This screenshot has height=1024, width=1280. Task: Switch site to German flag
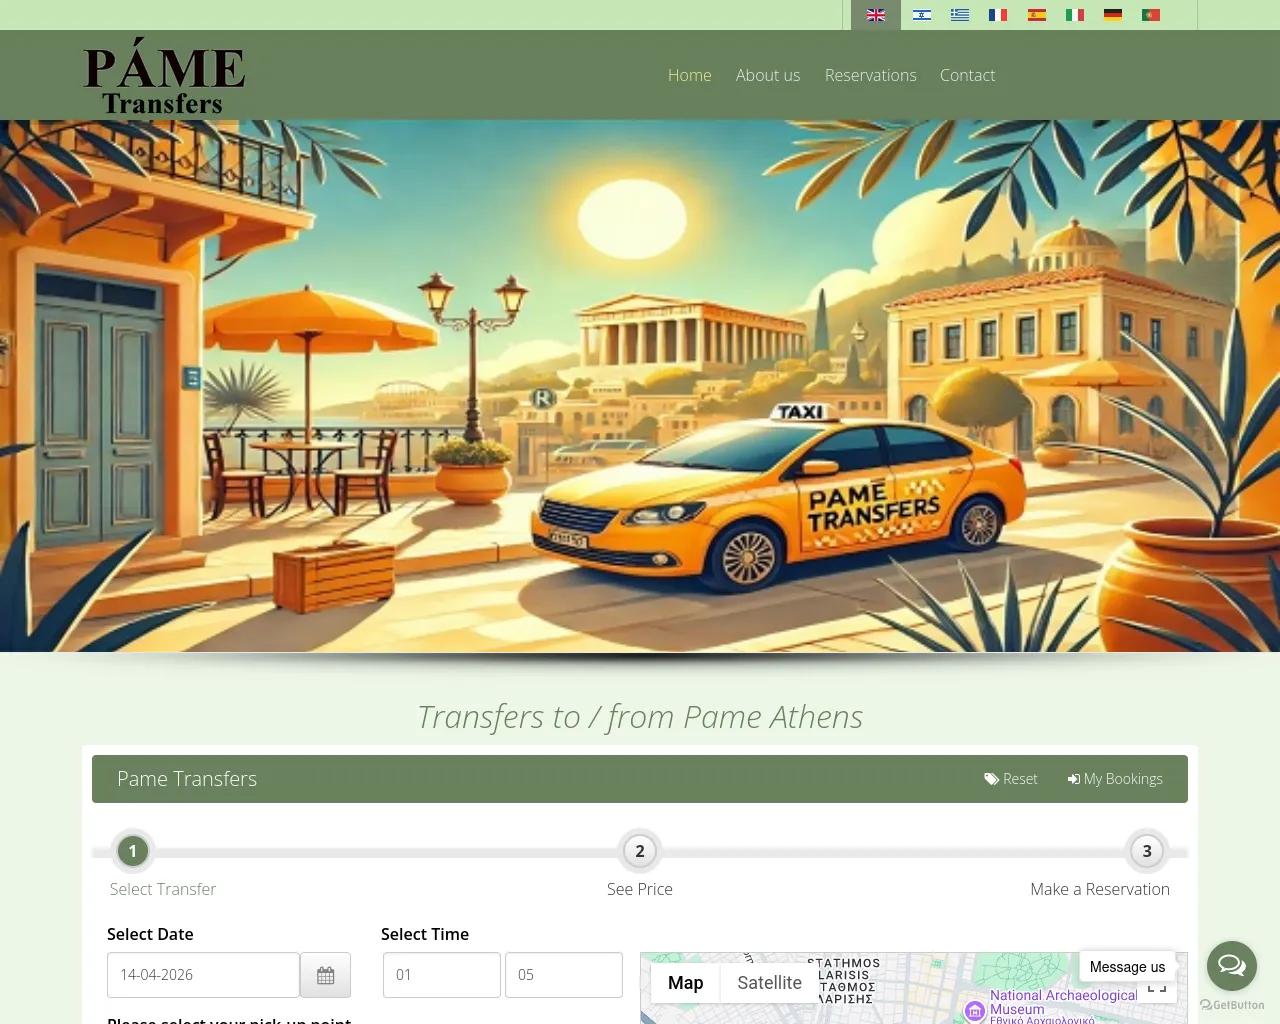pos(1112,15)
